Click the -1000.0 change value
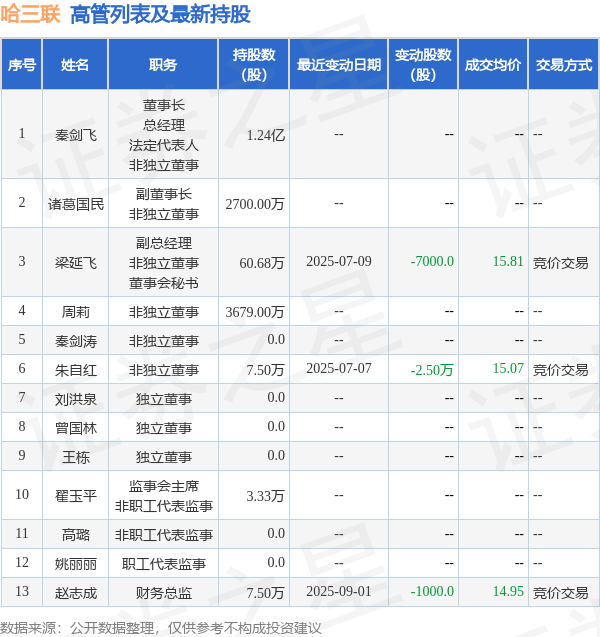The height and width of the screenshot is (637, 600). click(x=432, y=592)
